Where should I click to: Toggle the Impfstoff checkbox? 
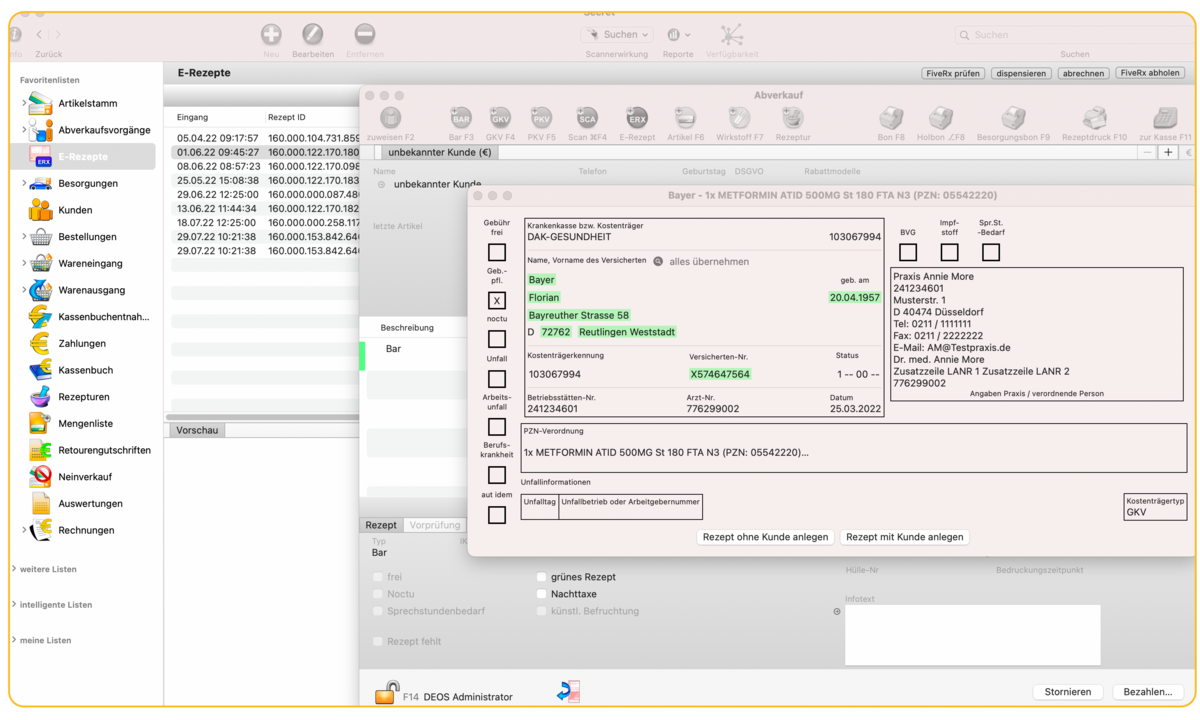pos(950,252)
